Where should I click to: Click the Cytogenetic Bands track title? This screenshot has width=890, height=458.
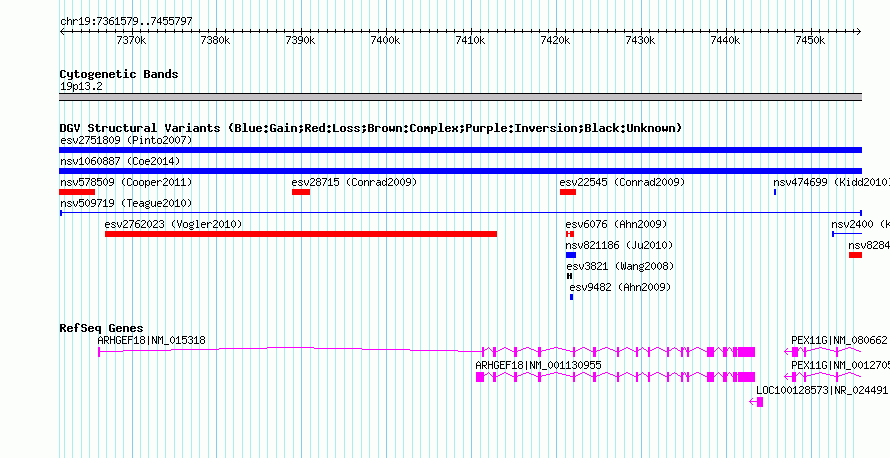click(119, 74)
